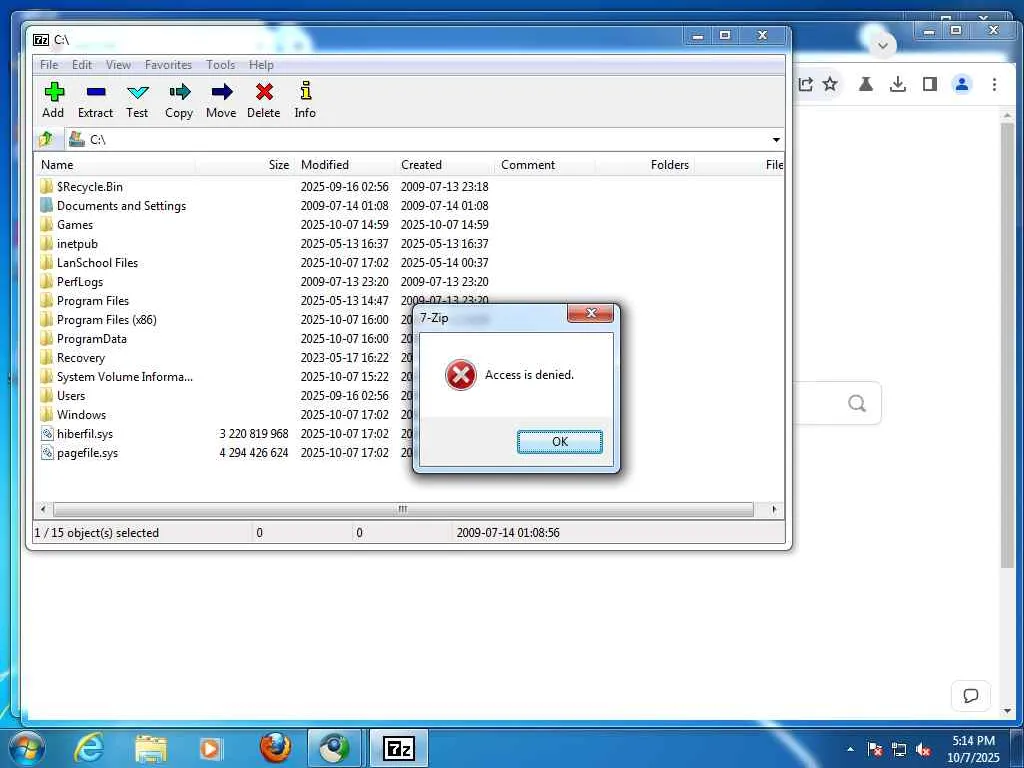The width and height of the screenshot is (1024, 768).
Task: Select the Games folder
Action: tap(74, 225)
